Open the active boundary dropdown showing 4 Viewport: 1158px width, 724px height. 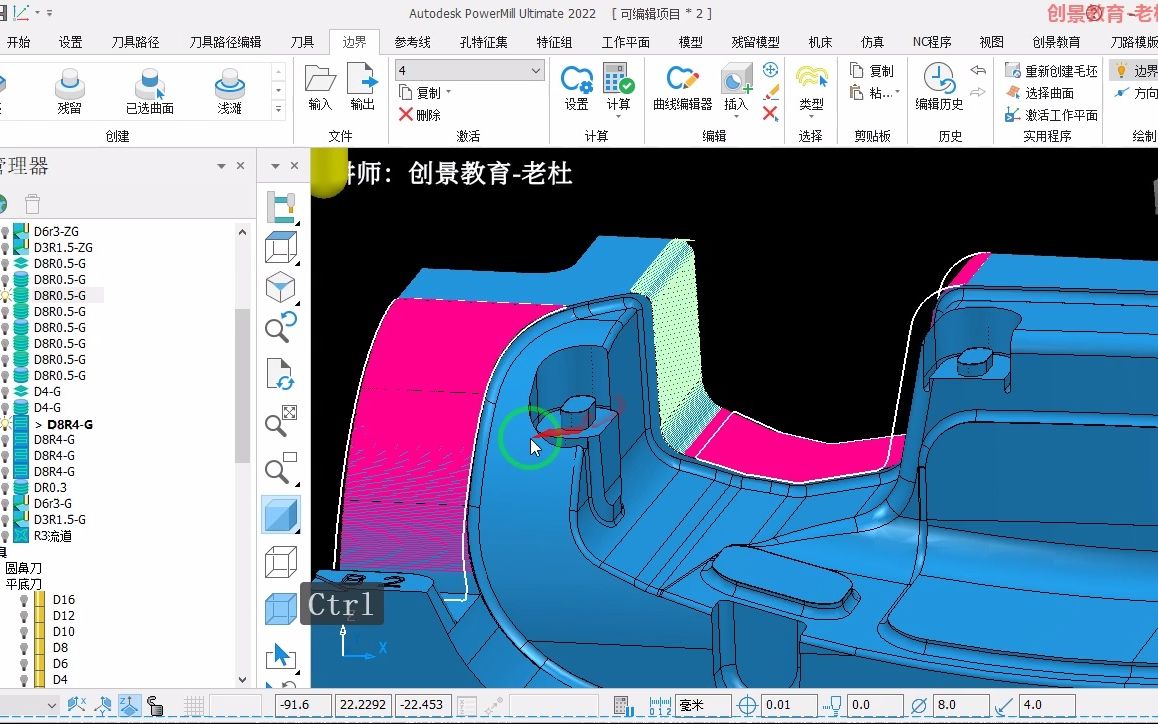click(x=470, y=70)
